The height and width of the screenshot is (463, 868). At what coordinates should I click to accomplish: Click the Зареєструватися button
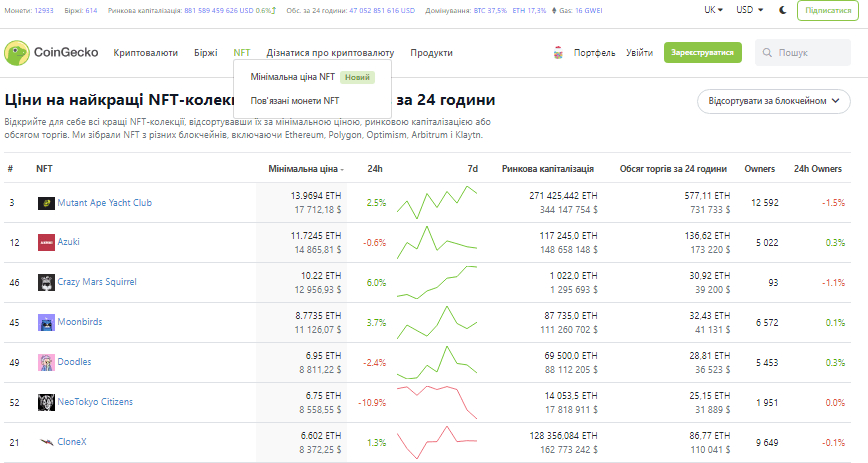pyautogui.click(x=702, y=53)
